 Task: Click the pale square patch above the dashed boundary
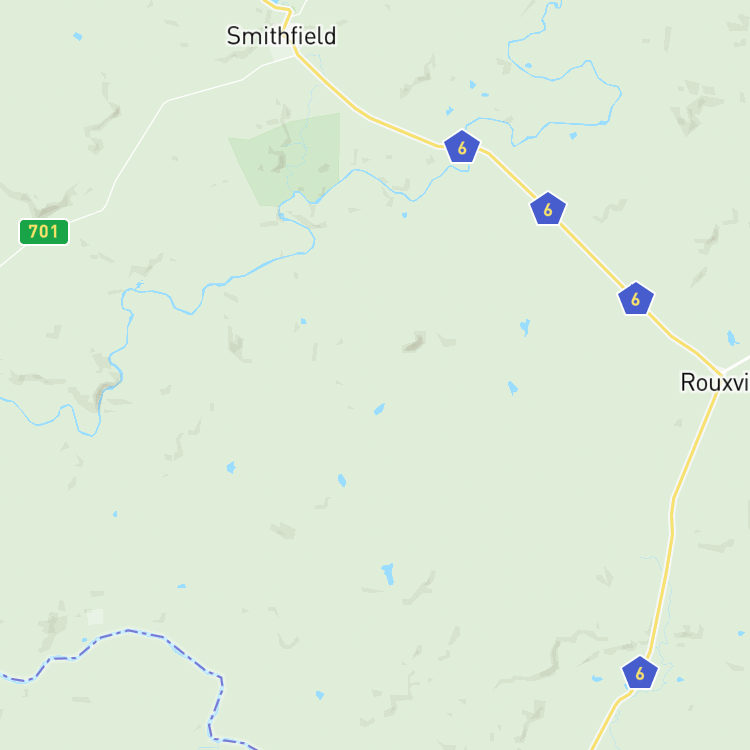click(x=95, y=617)
